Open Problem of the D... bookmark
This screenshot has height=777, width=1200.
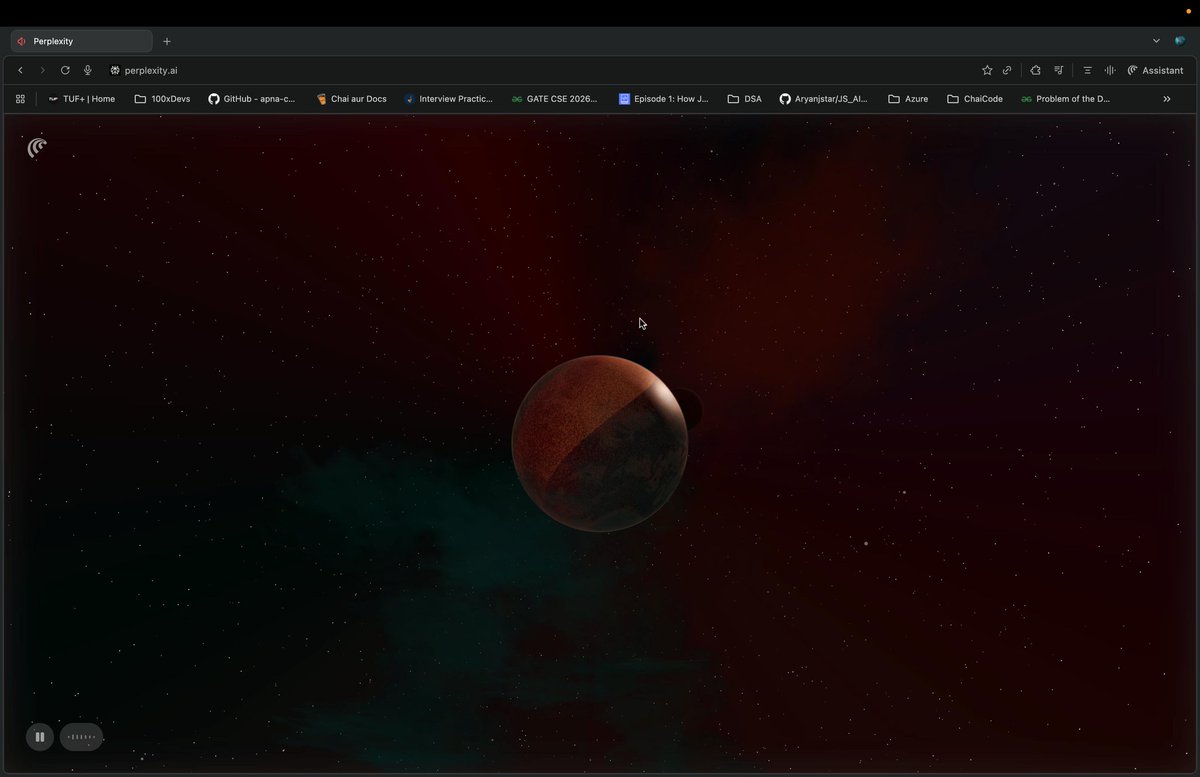tap(1065, 99)
